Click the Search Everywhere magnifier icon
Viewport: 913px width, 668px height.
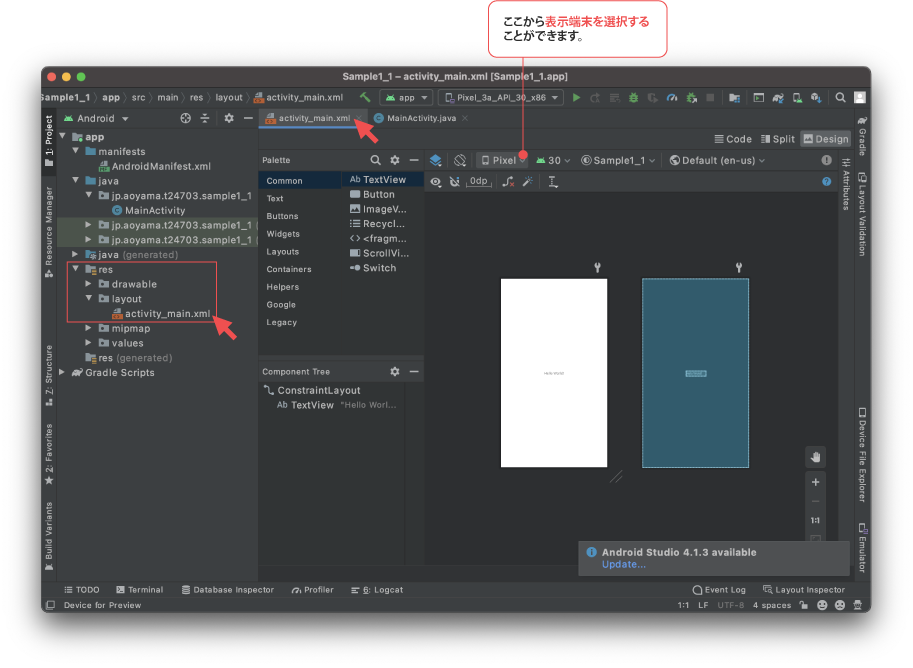point(840,98)
